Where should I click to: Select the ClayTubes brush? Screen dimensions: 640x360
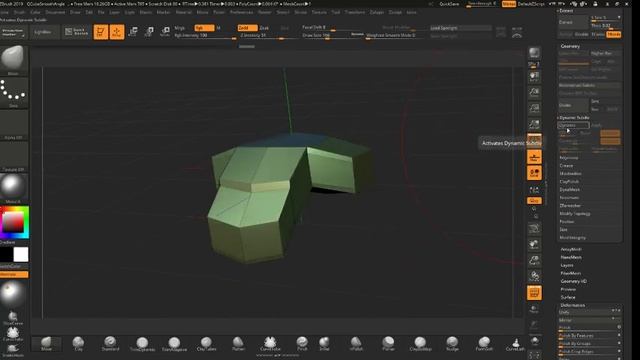pyautogui.click(x=206, y=343)
